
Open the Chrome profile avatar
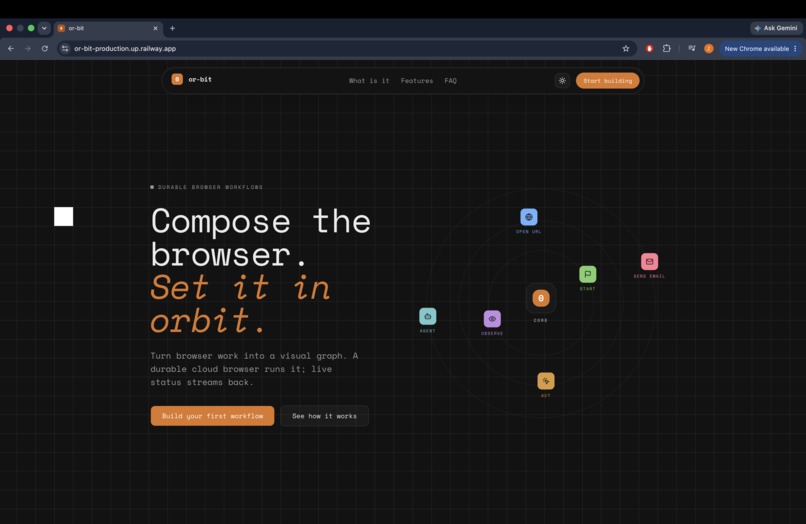pos(709,48)
